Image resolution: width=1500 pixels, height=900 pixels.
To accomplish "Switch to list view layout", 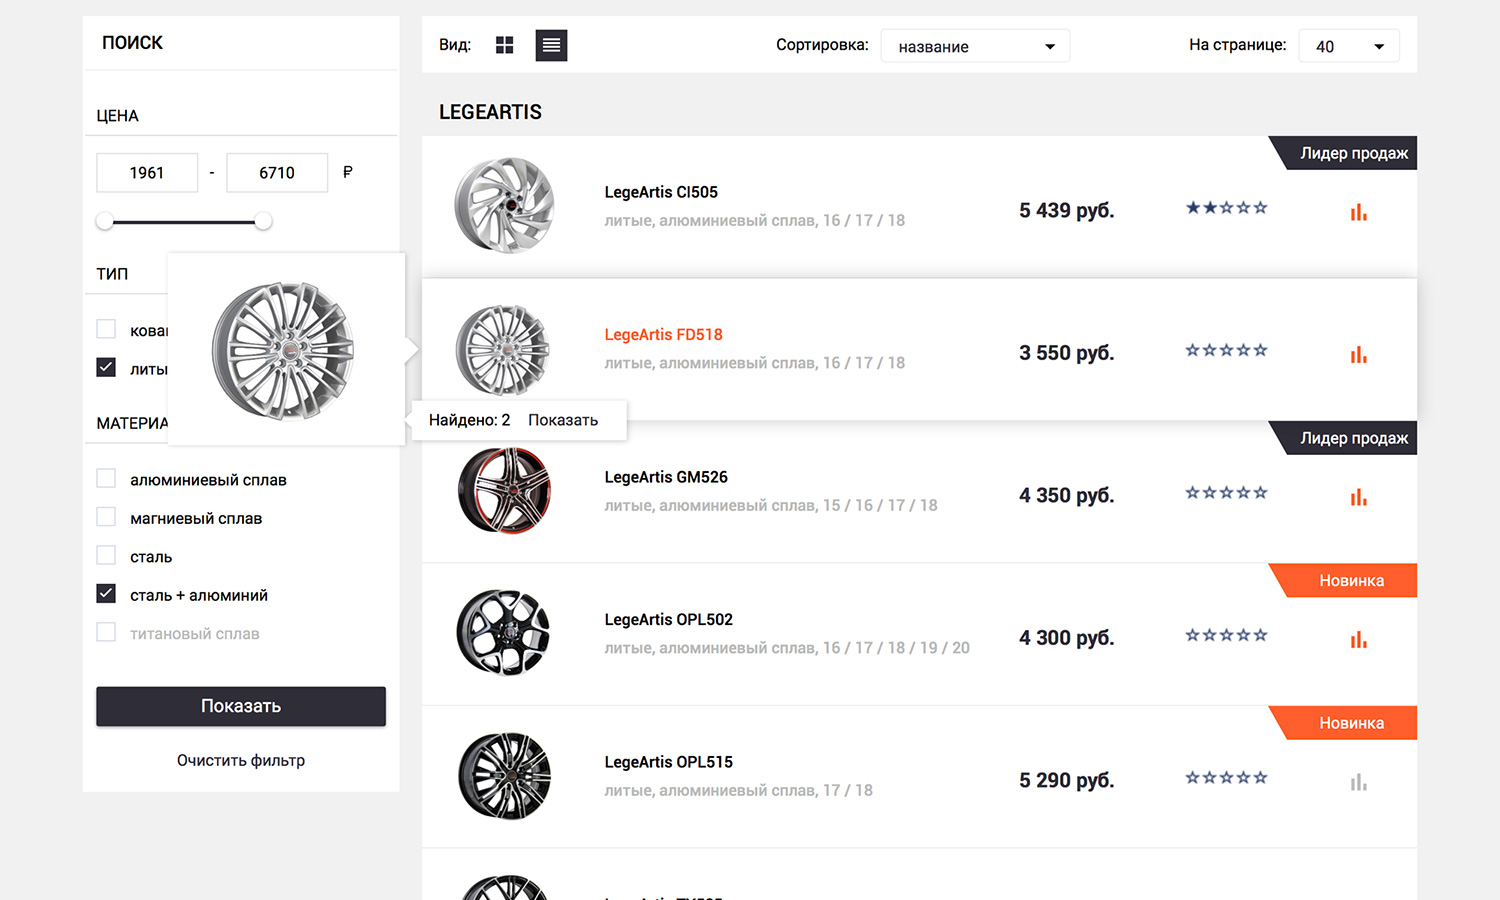I will [551, 45].
